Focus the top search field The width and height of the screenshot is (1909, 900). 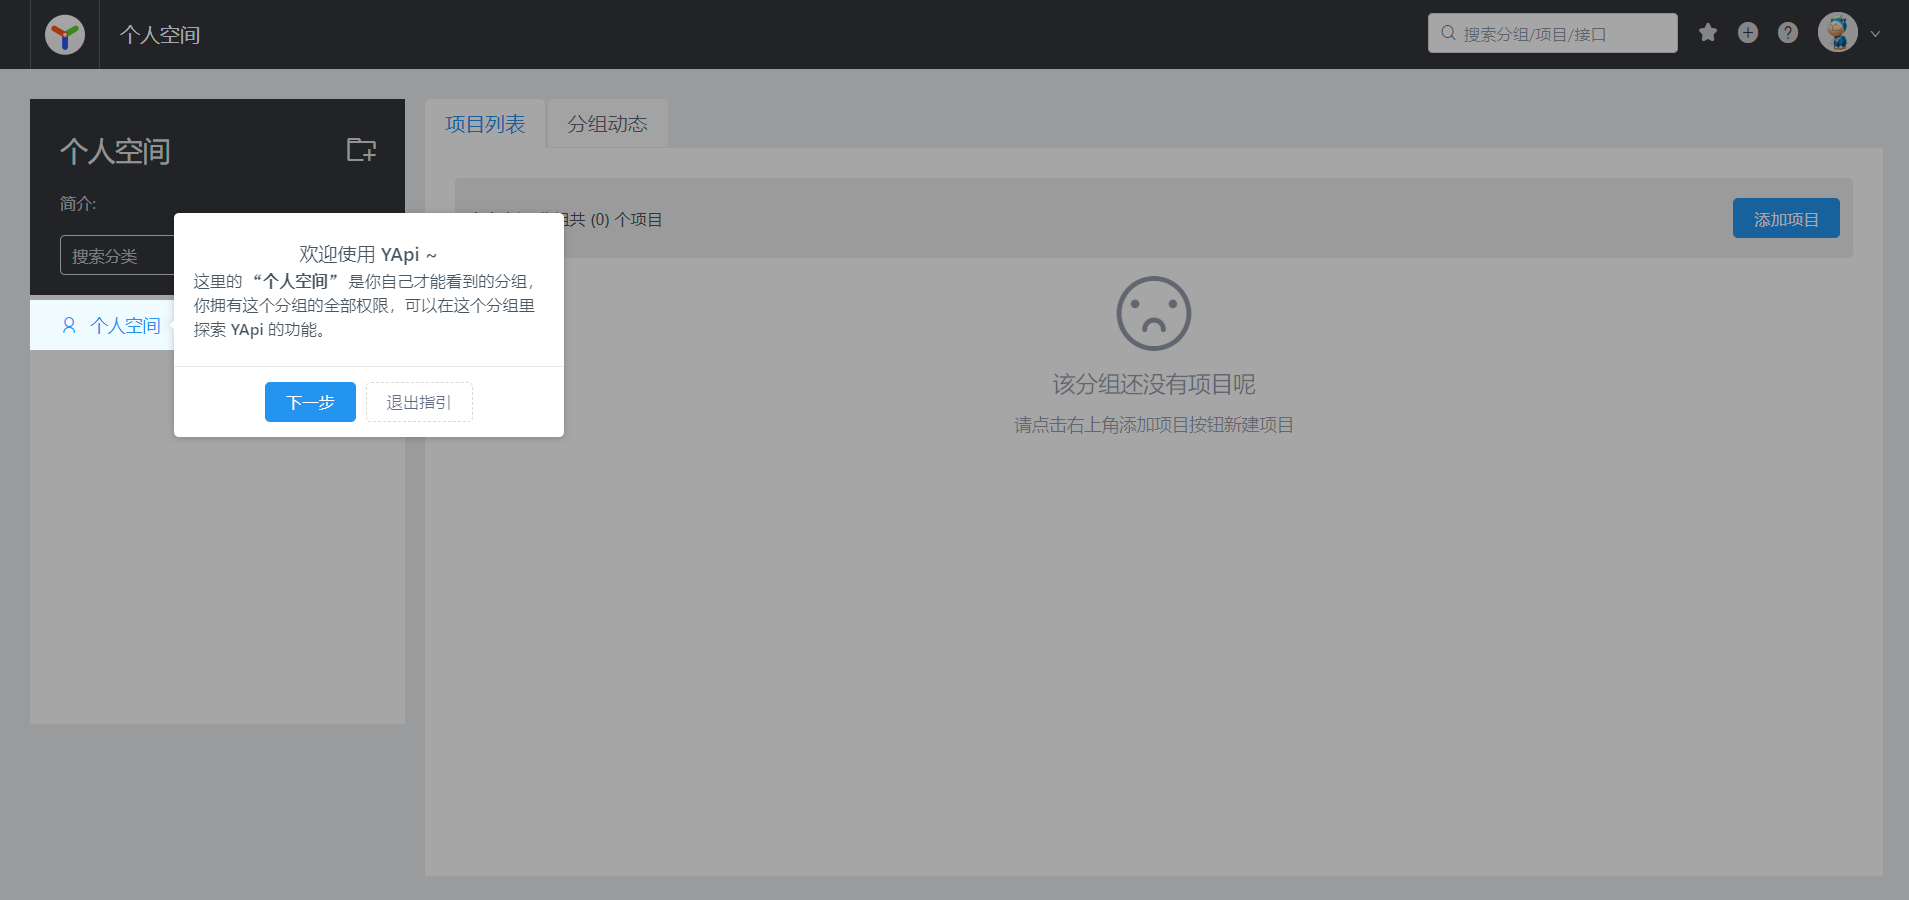(x=1553, y=33)
